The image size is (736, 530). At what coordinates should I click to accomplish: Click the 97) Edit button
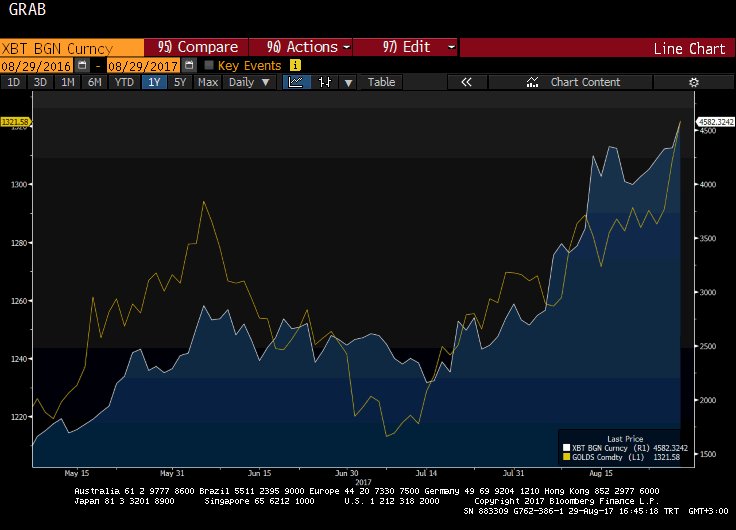pyautogui.click(x=406, y=47)
